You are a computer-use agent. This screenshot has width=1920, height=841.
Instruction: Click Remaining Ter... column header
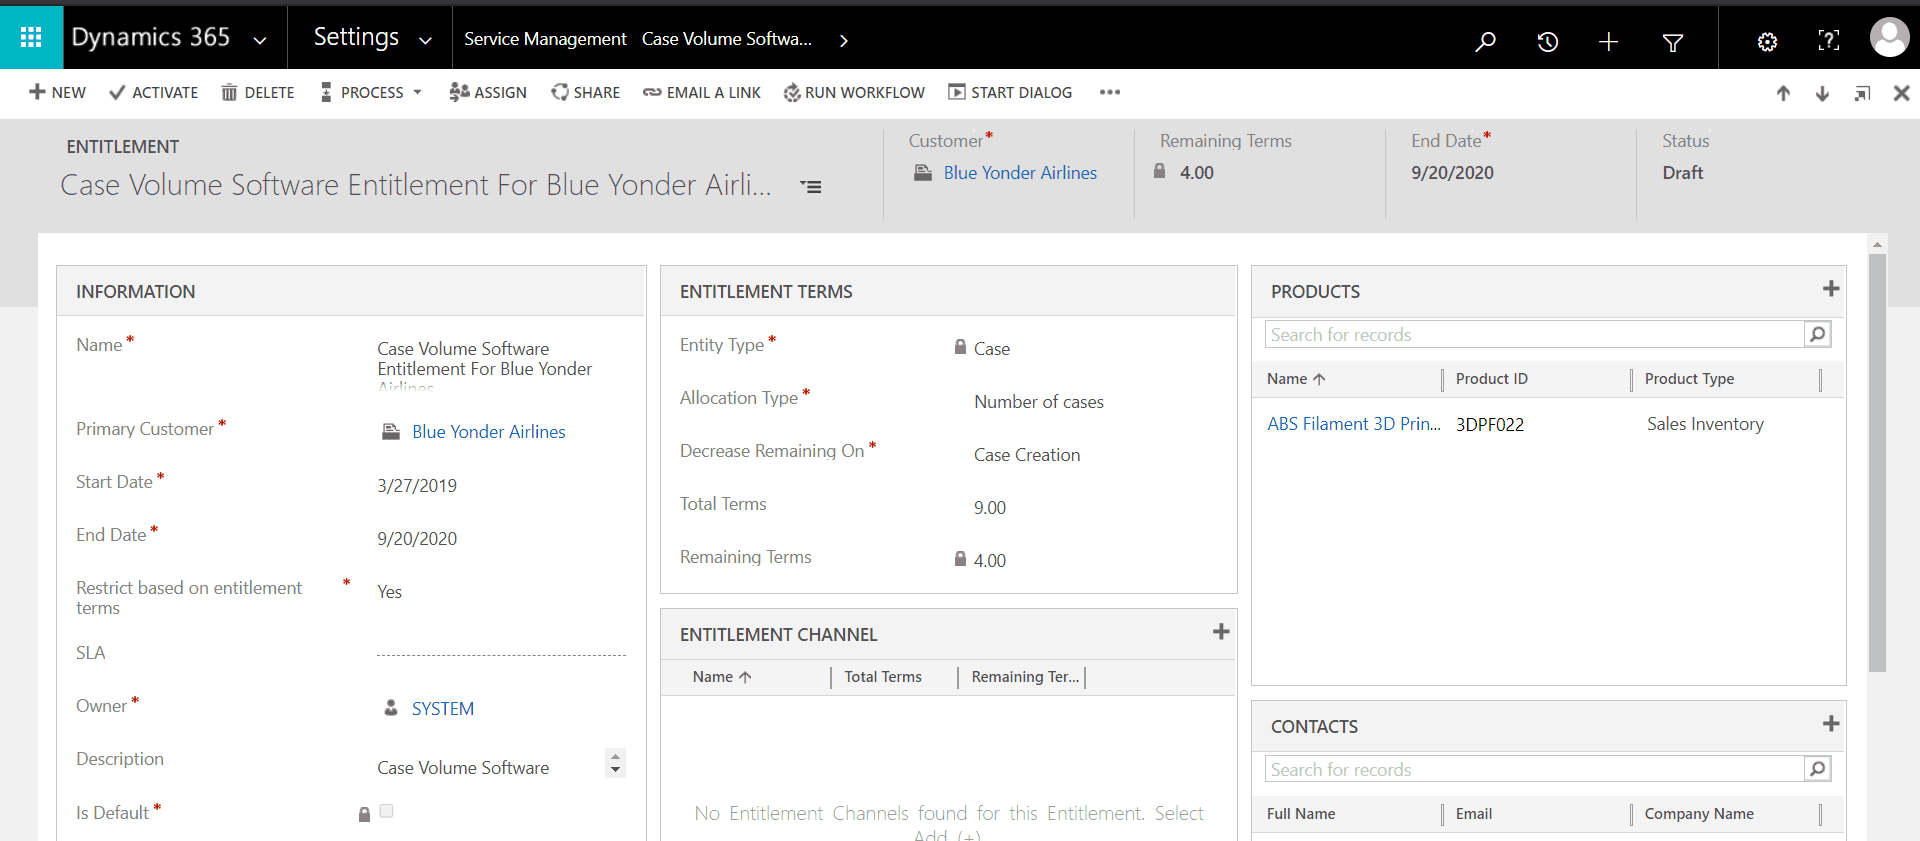(1025, 677)
